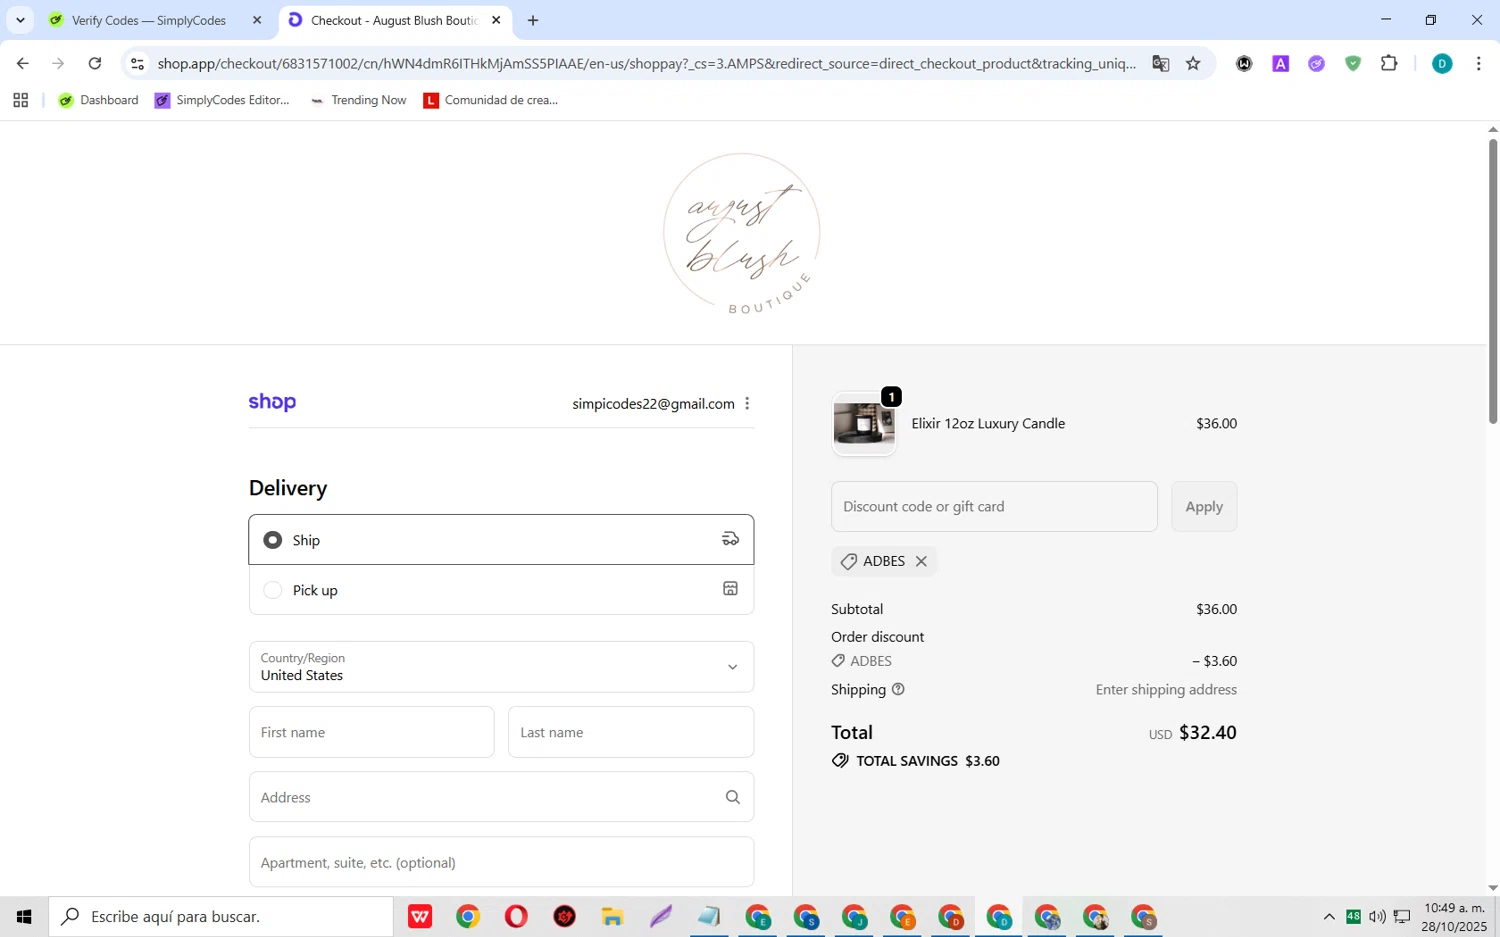Click the page vertical scrollbar
This screenshot has width=1500, height=937.
tap(1493, 280)
